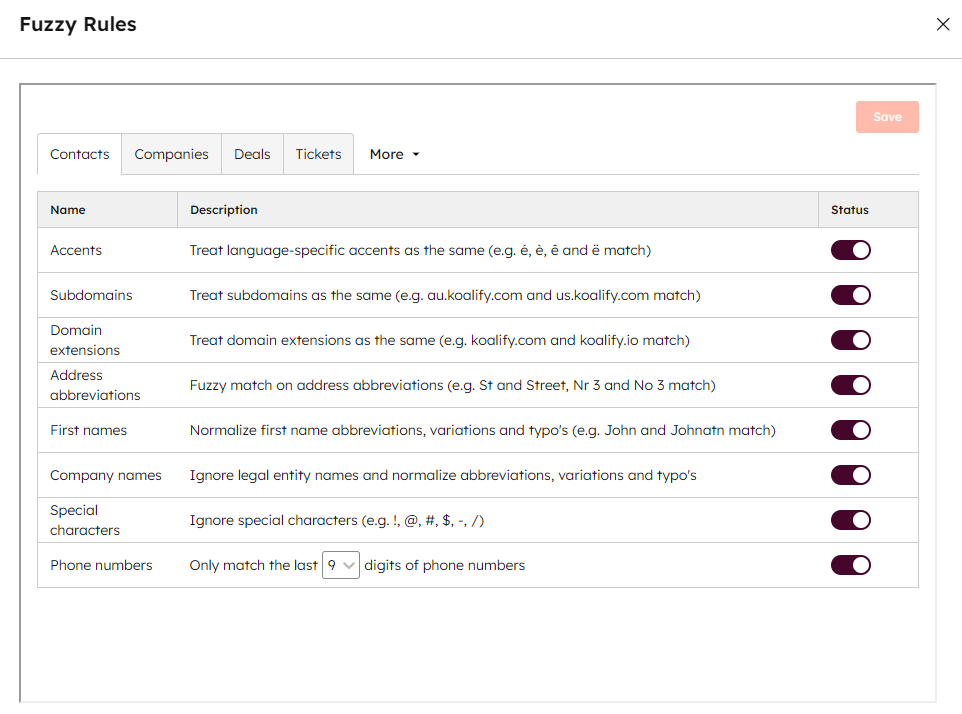Turn off Special characters rule
The width and height of the screenshot is (962, 714).
click(x=850, y=520)
